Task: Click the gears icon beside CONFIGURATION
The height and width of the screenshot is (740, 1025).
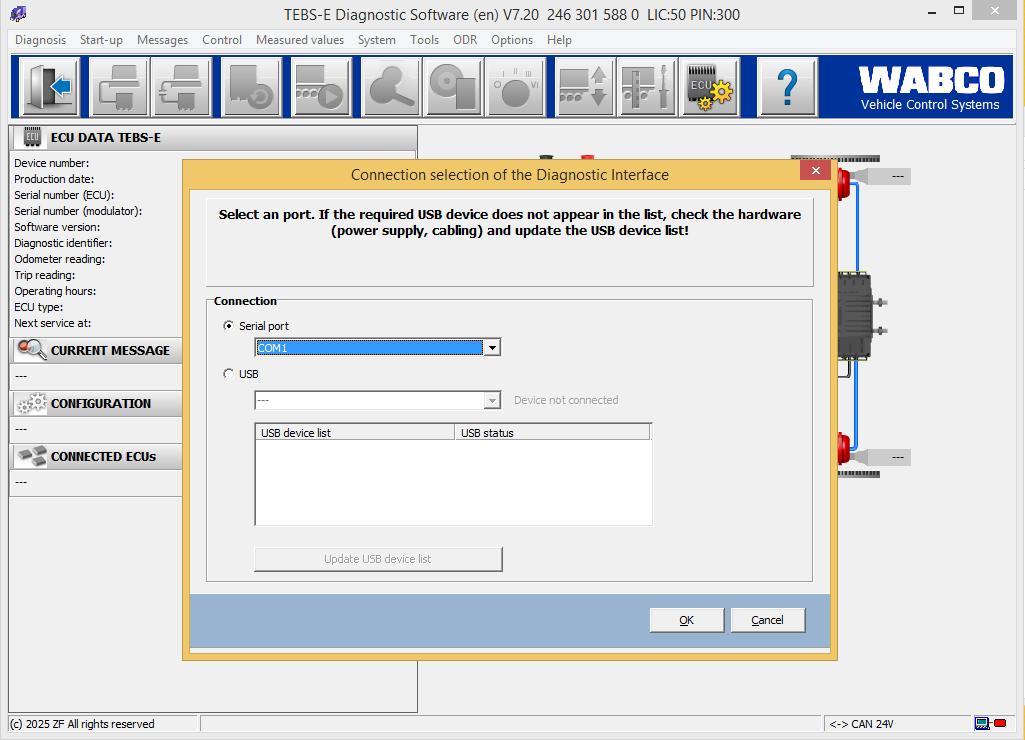Action: 31,403
